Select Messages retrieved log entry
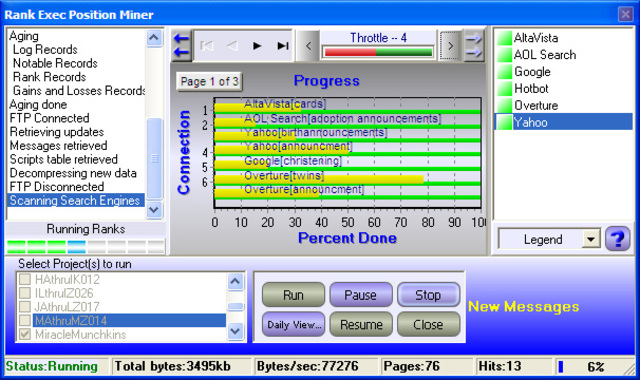 click(x=58, y=145)
